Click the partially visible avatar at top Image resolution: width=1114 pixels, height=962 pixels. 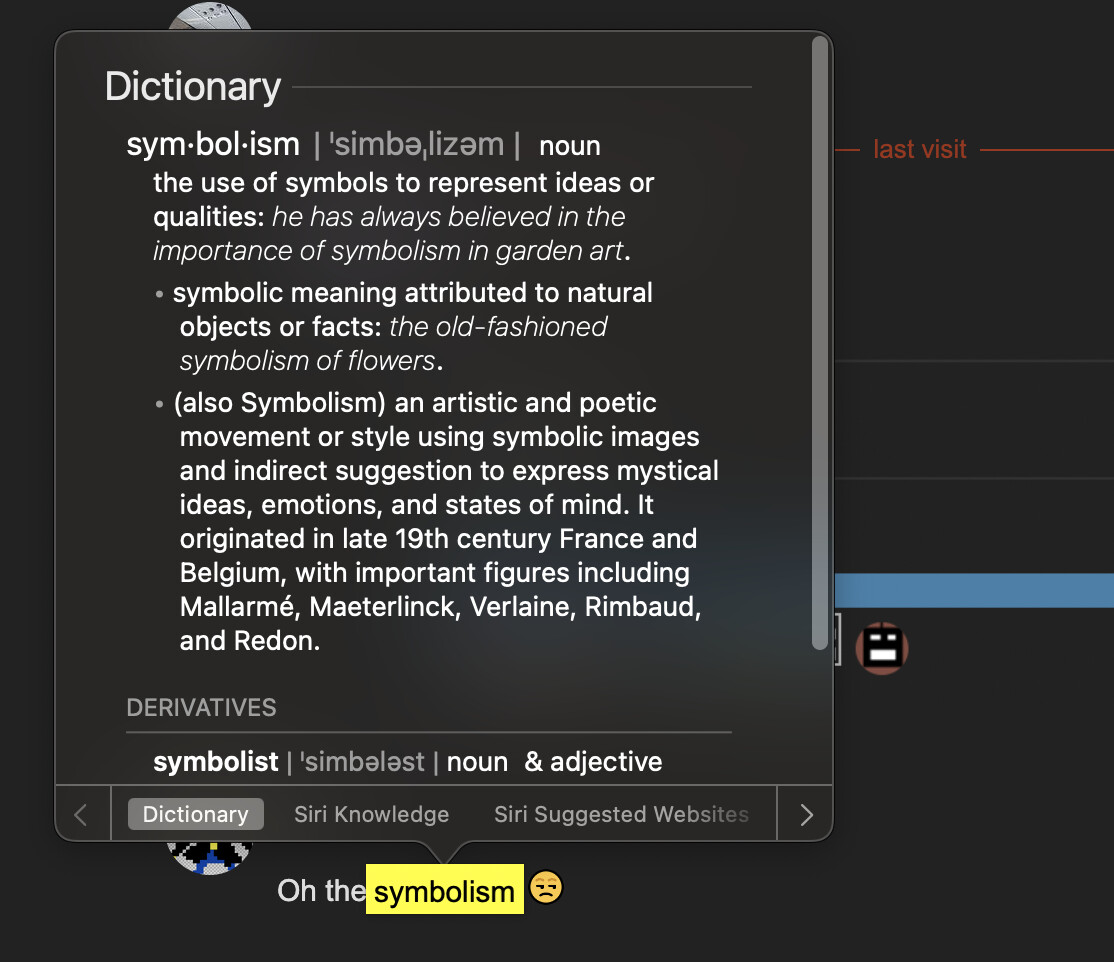(x=210, y=16)
